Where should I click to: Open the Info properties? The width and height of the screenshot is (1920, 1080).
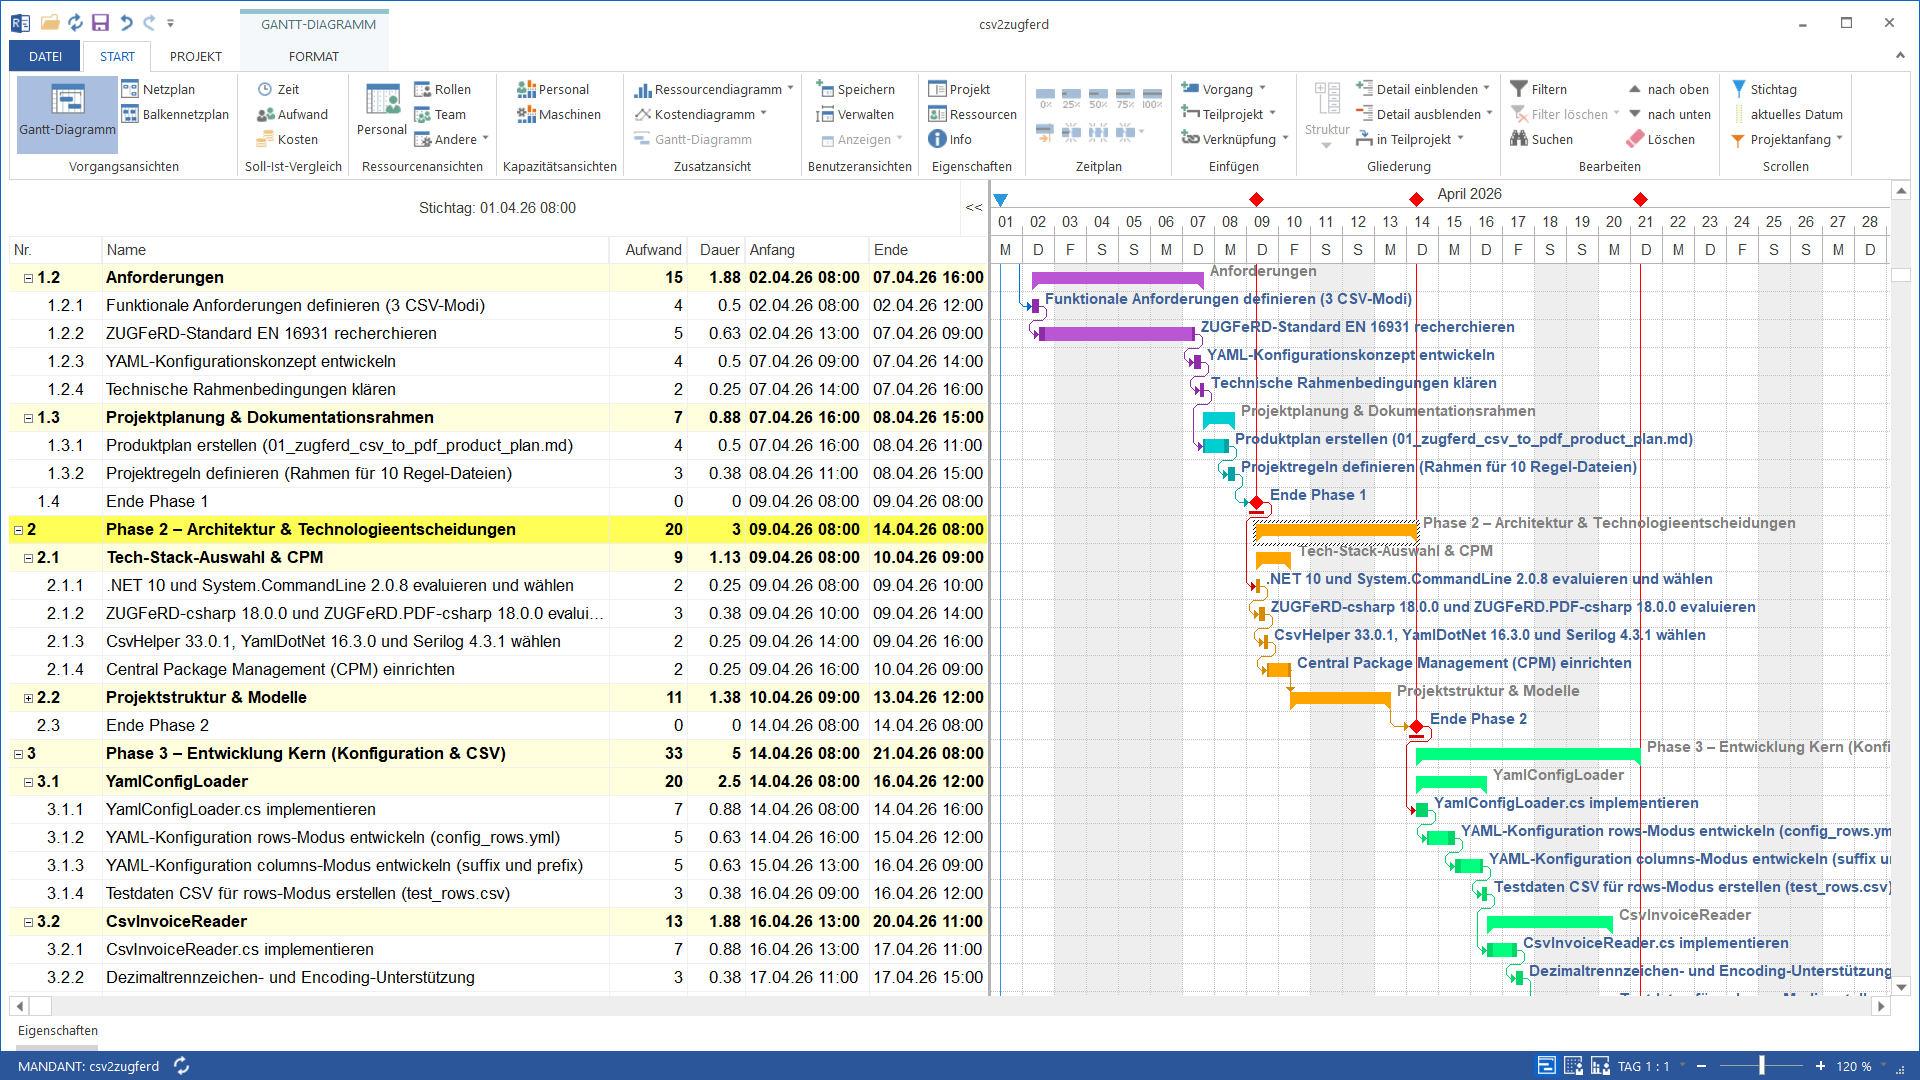pos(950,139)
